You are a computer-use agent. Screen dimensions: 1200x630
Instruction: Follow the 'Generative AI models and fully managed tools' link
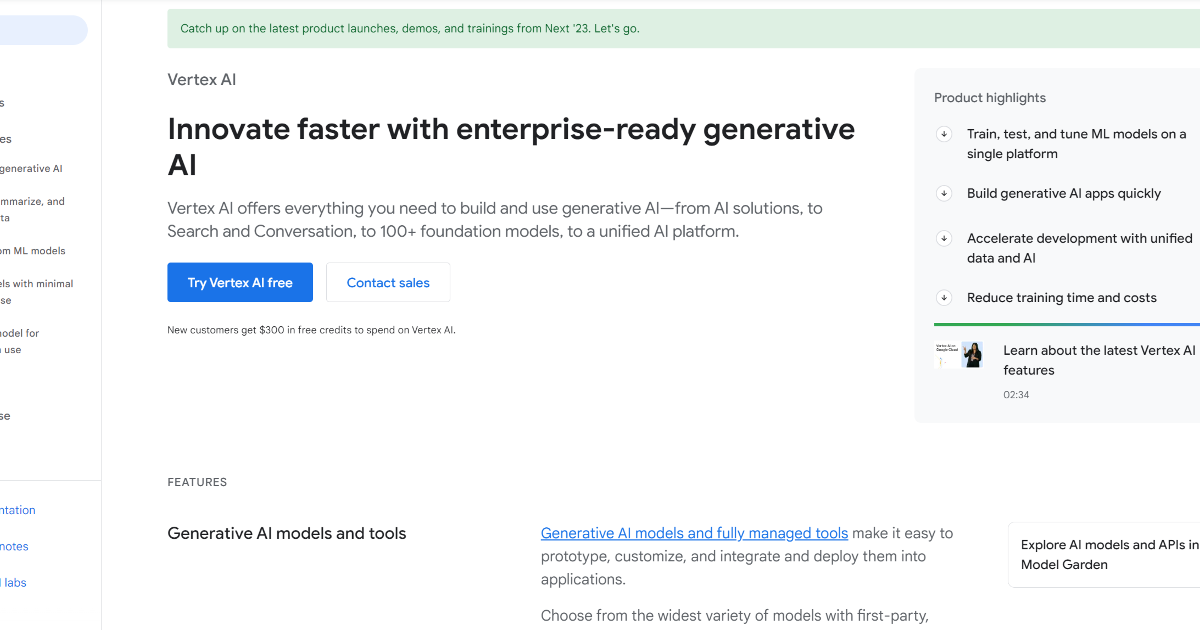pyautogui.click(x=694, y=533)
